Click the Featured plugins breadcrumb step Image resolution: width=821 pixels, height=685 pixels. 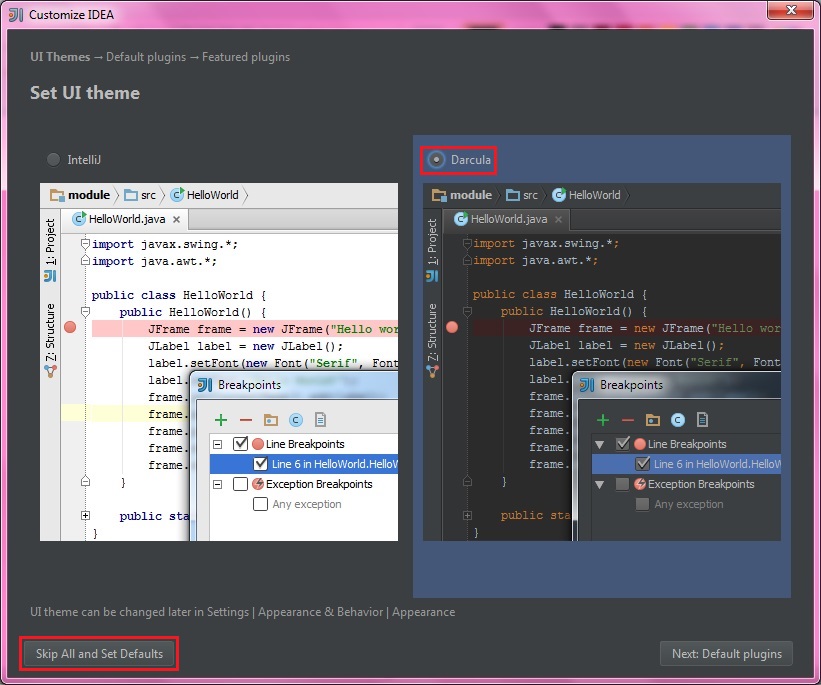(246, 57)
